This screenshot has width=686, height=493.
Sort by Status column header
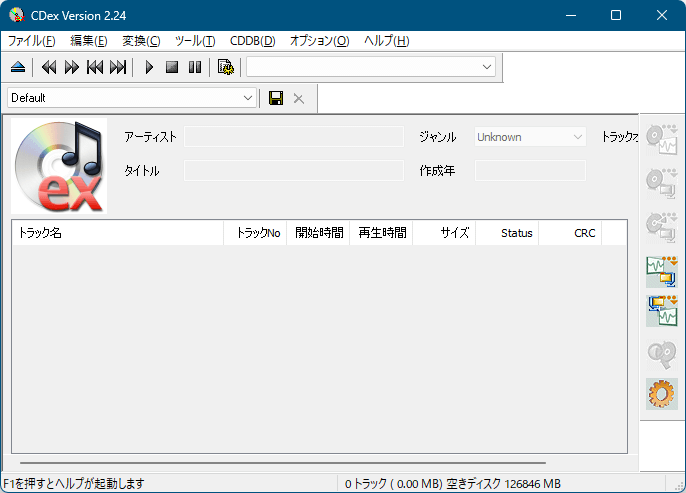pos(507,233)
